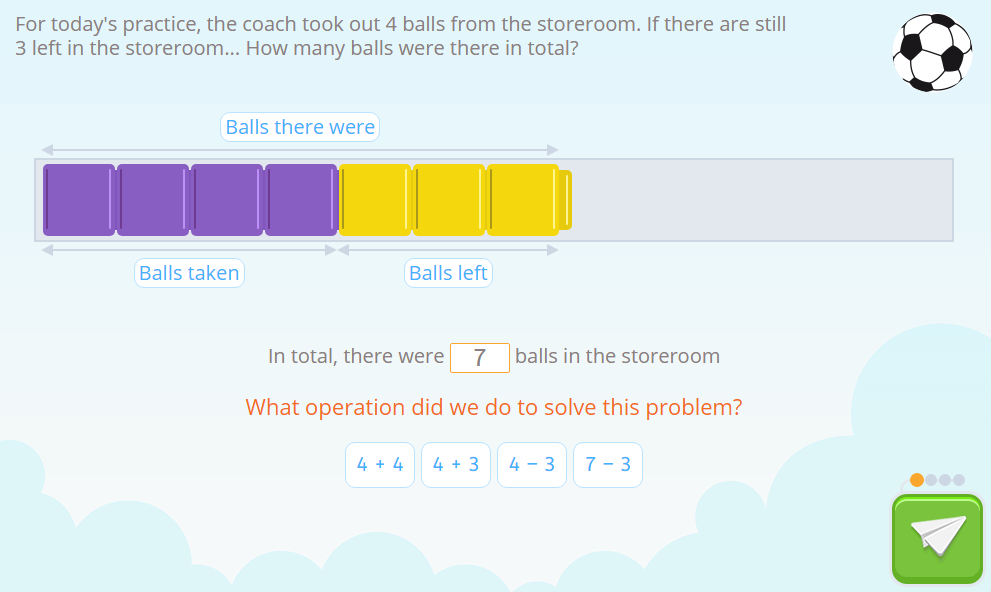Image resolution: width=991 pixels, height=592 pixels.
Task: Click the first yellow ball block
Action: (375, 199)
